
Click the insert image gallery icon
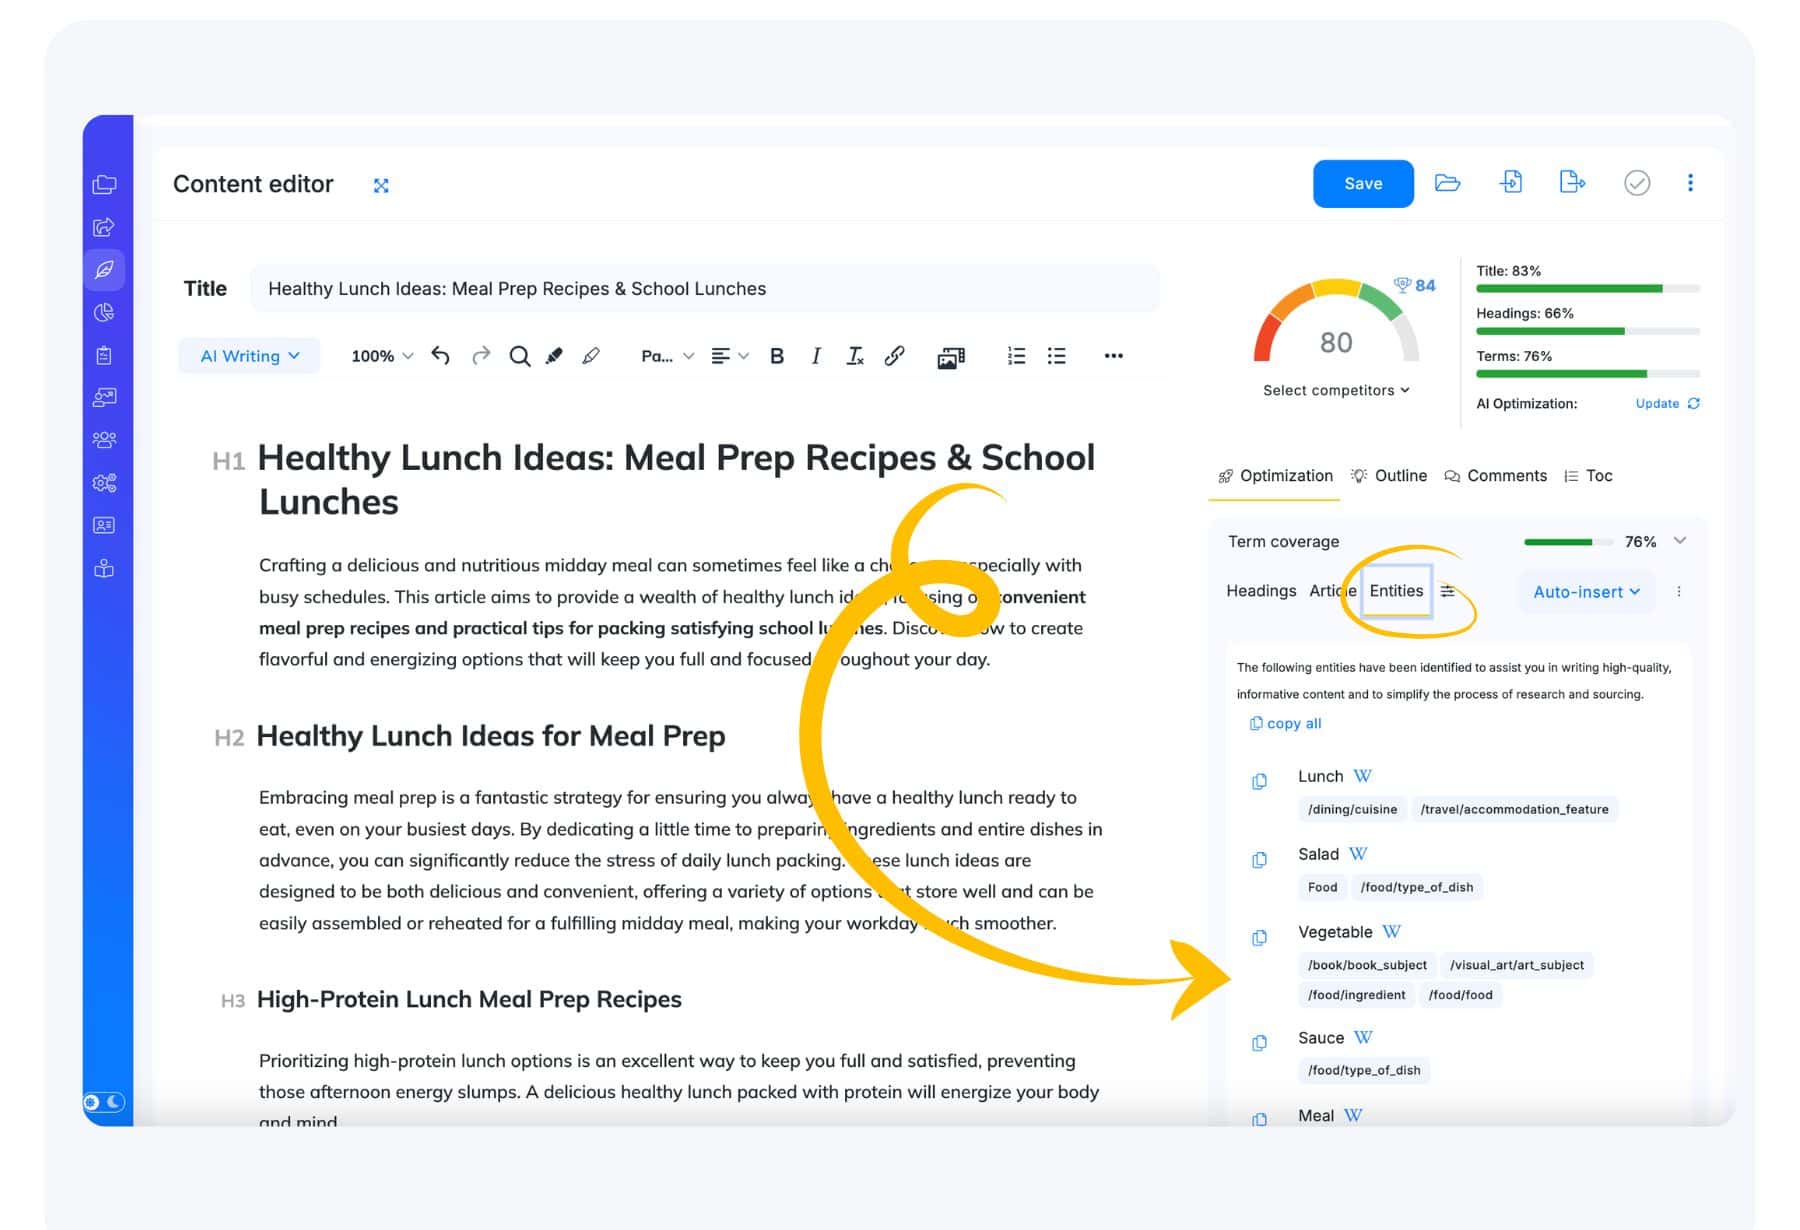(x=951, y=357)
